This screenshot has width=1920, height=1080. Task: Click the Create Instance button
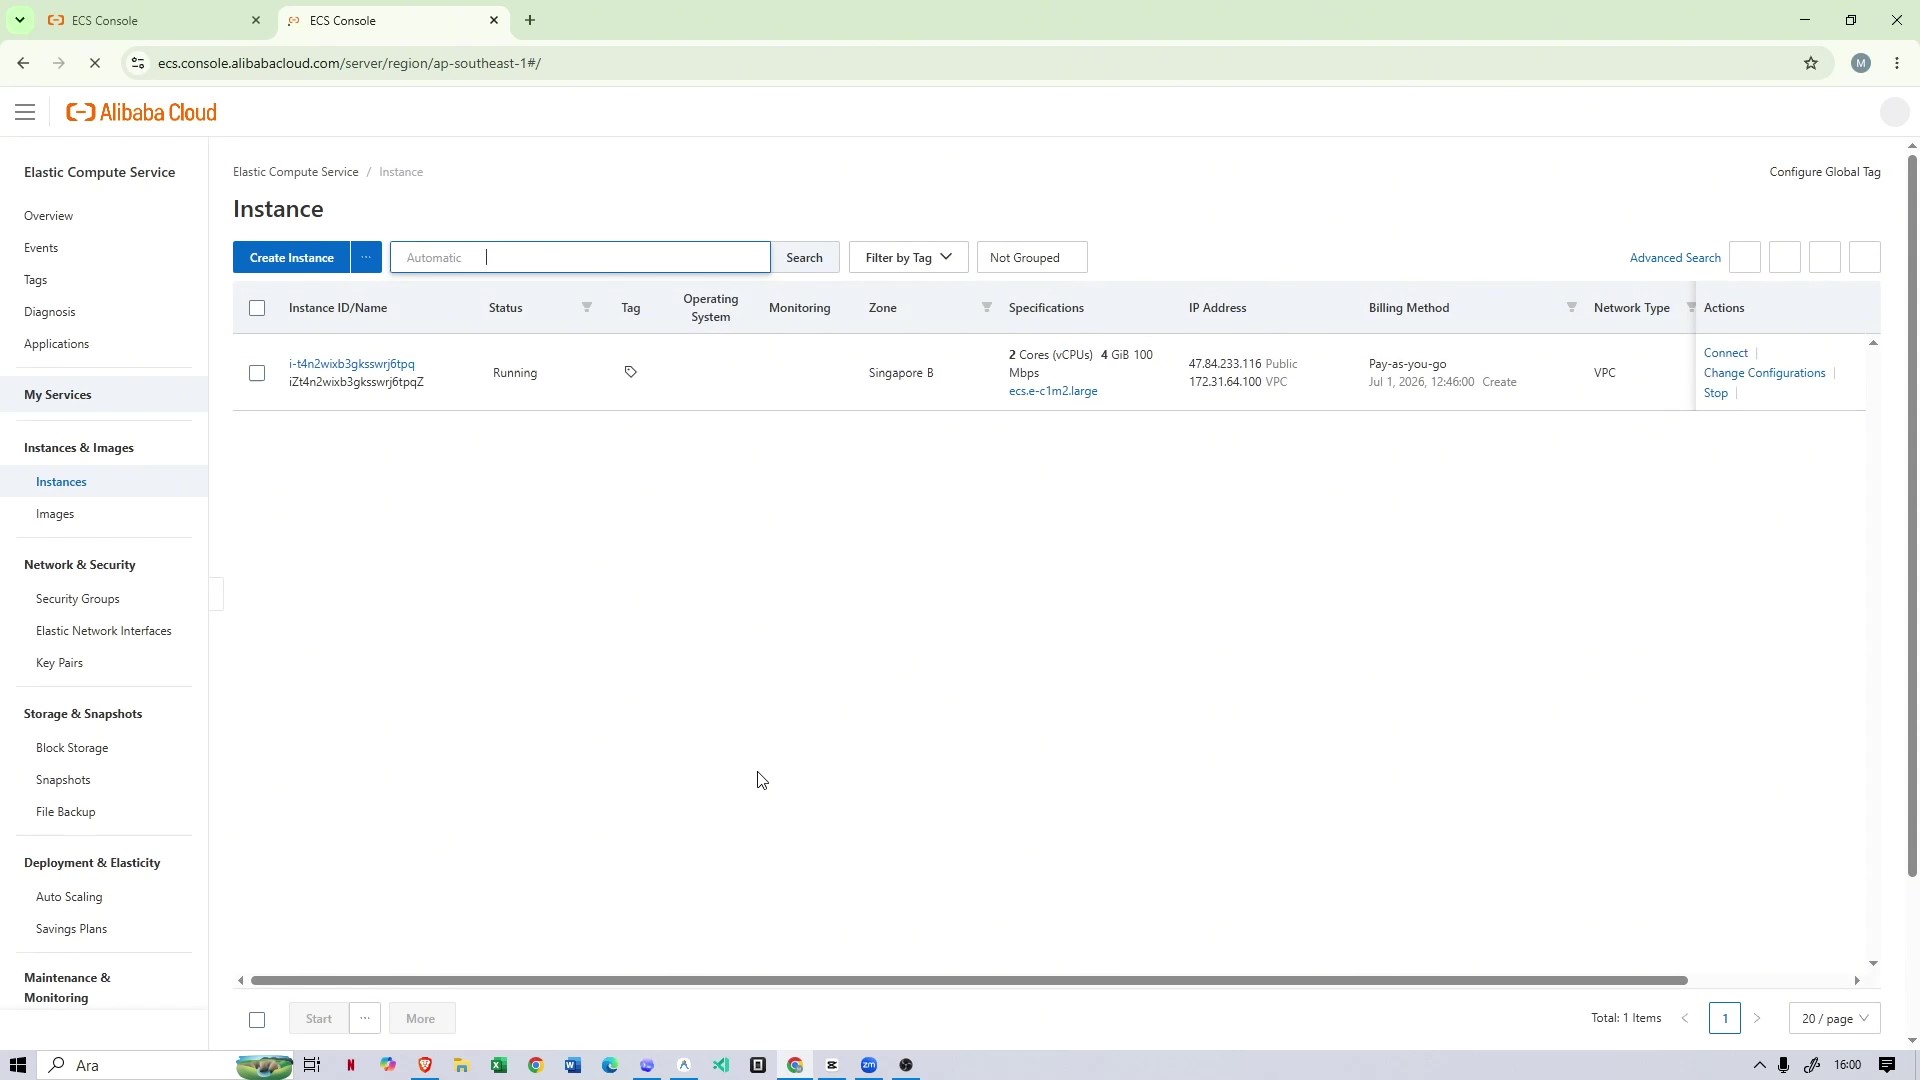coord(291,257)
